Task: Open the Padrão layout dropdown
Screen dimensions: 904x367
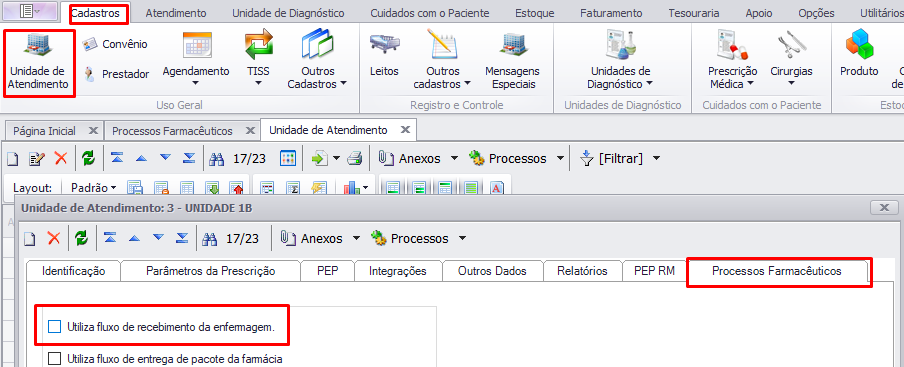Action: 93,188
